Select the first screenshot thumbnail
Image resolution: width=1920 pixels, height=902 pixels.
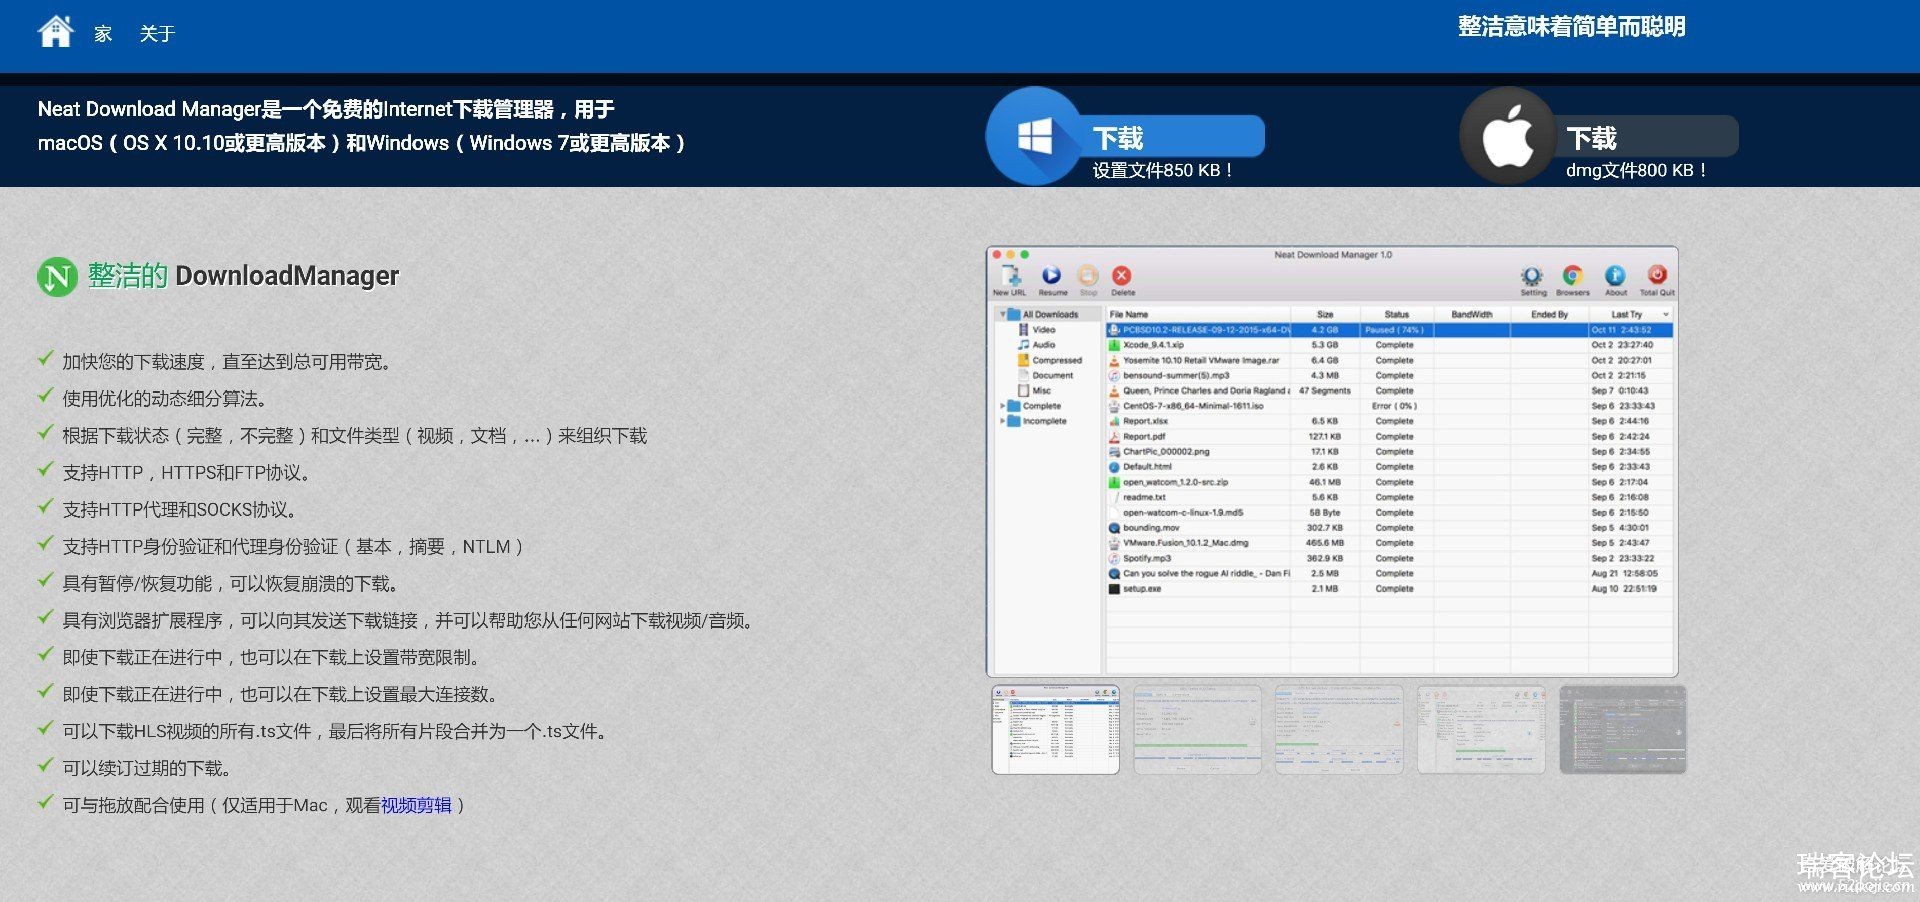click(x=1055, y=729)
